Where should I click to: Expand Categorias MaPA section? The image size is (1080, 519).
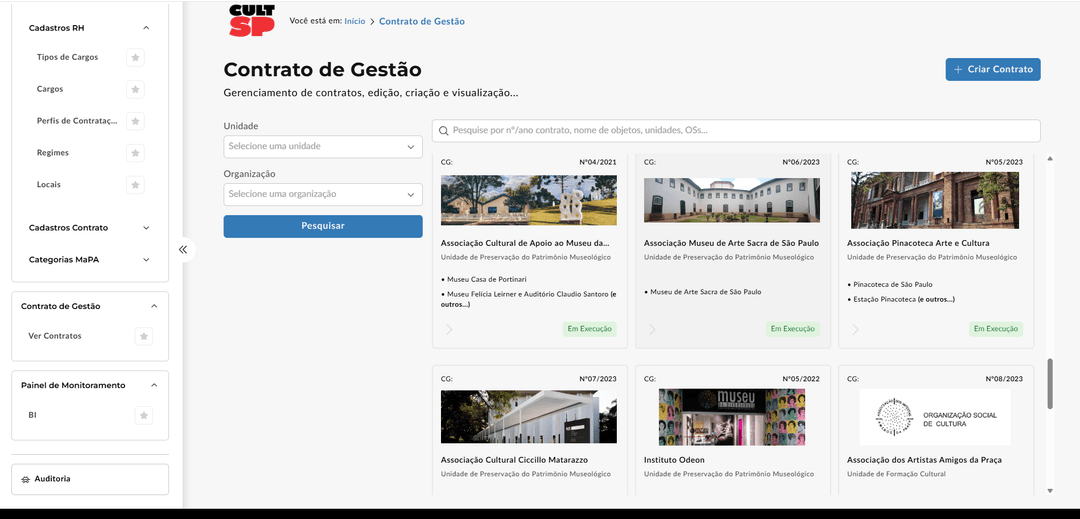146,260
